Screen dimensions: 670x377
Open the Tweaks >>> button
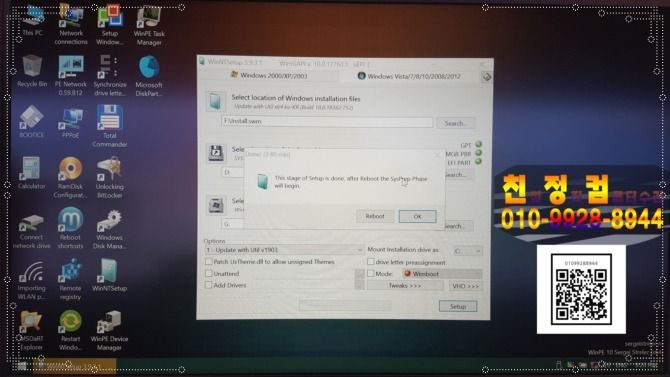[405, 286]
